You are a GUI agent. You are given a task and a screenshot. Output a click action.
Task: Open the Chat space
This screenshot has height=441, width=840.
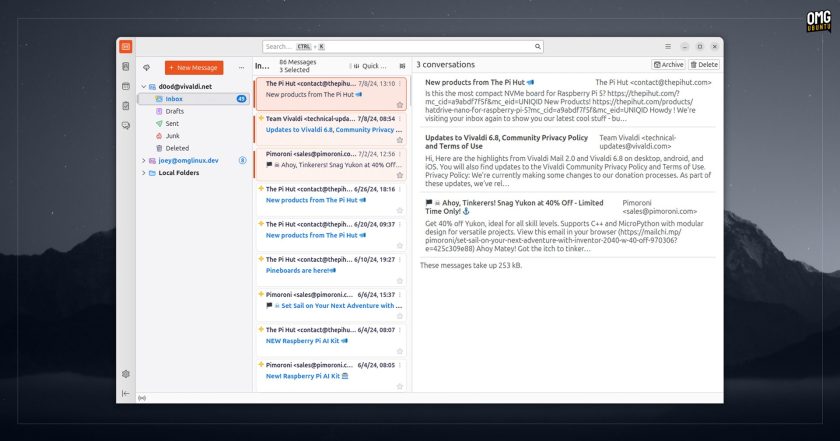(125, 125)
